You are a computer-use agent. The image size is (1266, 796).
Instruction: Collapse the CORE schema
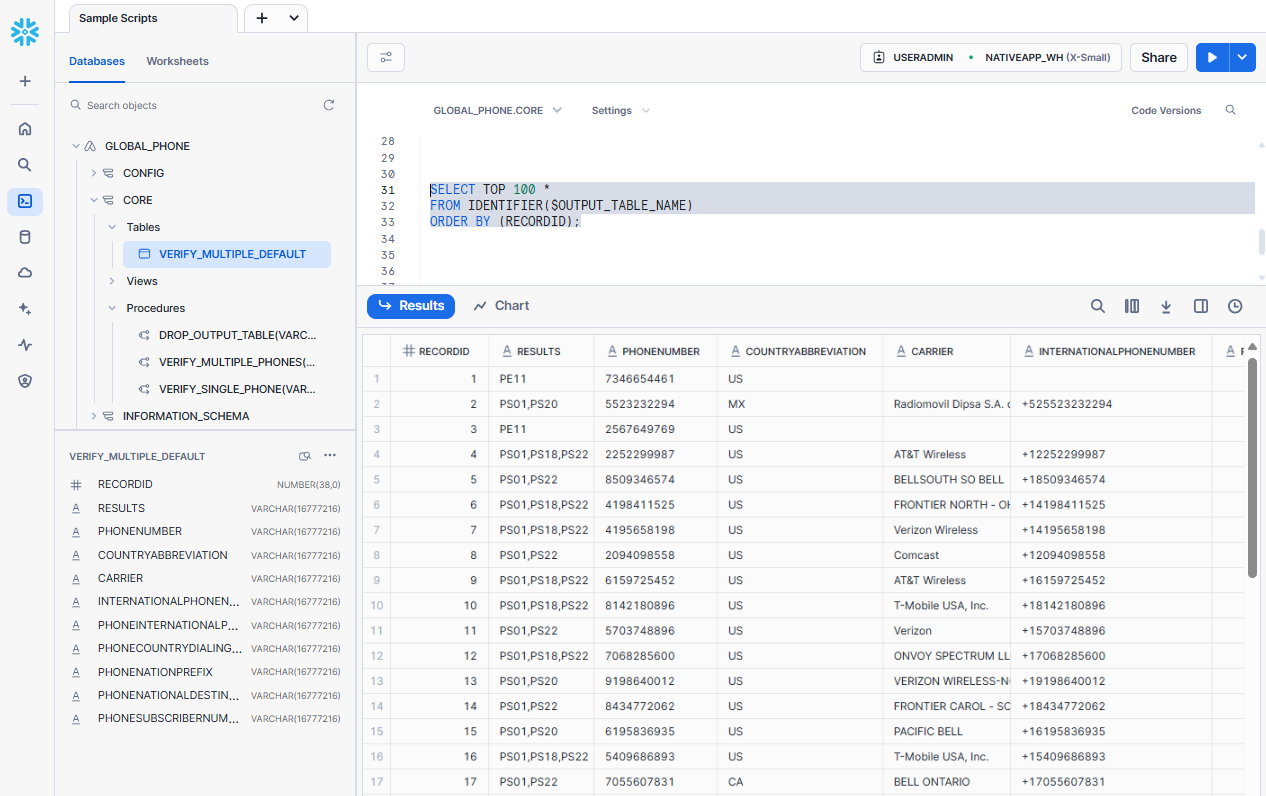pos(93,200)
